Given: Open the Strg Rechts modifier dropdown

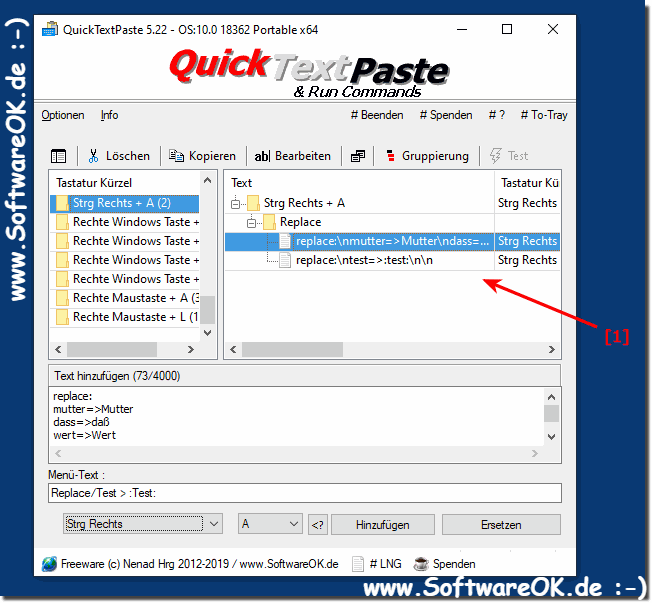Looking at the screenshot, I should pos(143,524).
